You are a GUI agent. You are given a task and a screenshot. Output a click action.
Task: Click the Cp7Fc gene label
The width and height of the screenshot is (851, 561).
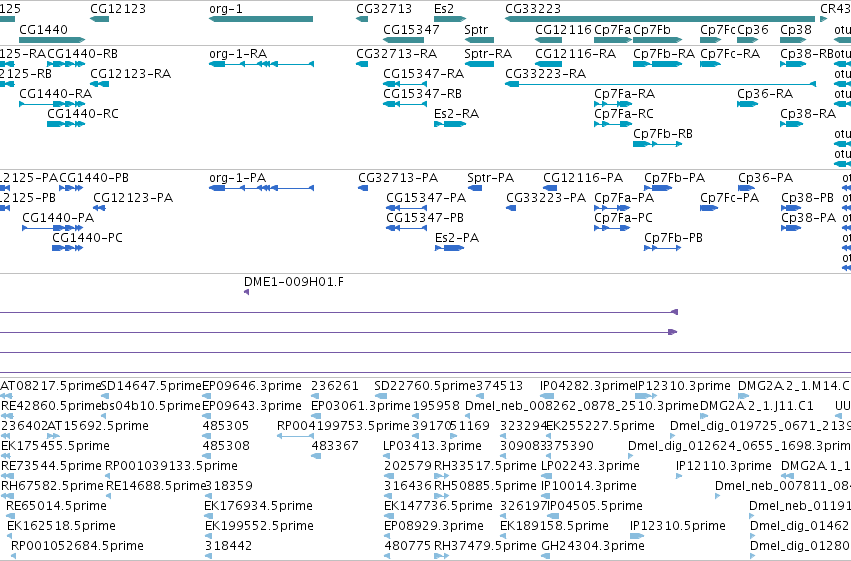pos(717,29)
